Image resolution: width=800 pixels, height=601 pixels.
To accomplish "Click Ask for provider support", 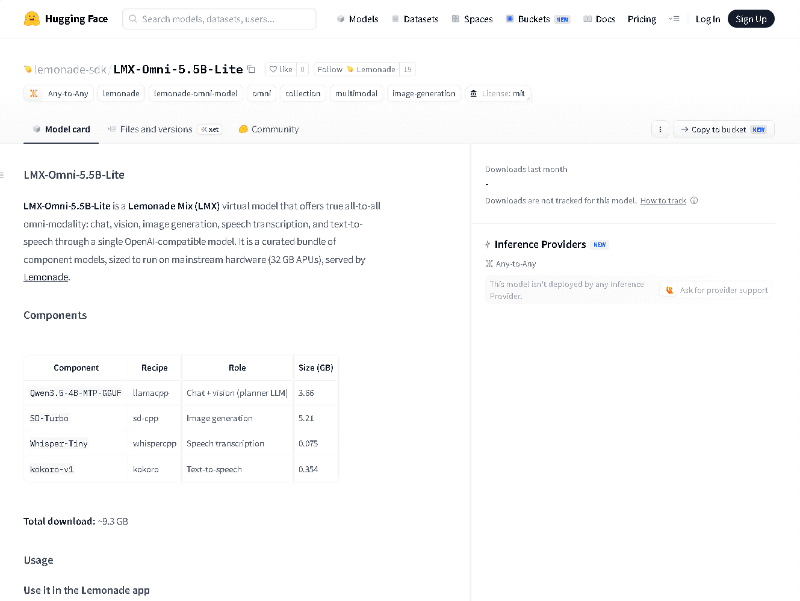I will 716,290.
